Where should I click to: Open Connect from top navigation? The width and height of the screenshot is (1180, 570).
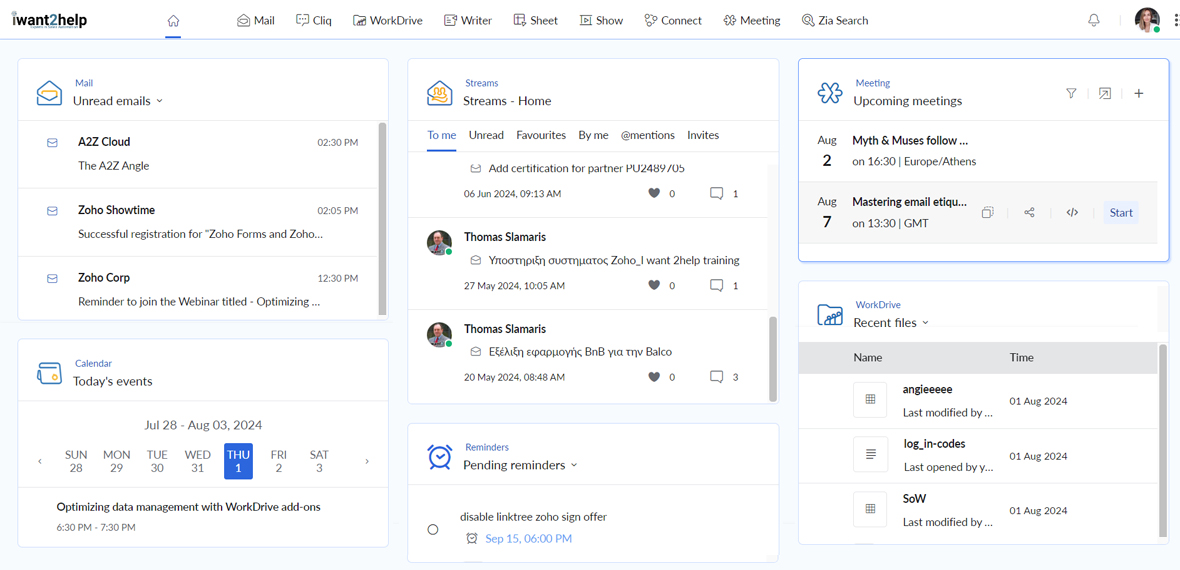click(674, 20)
